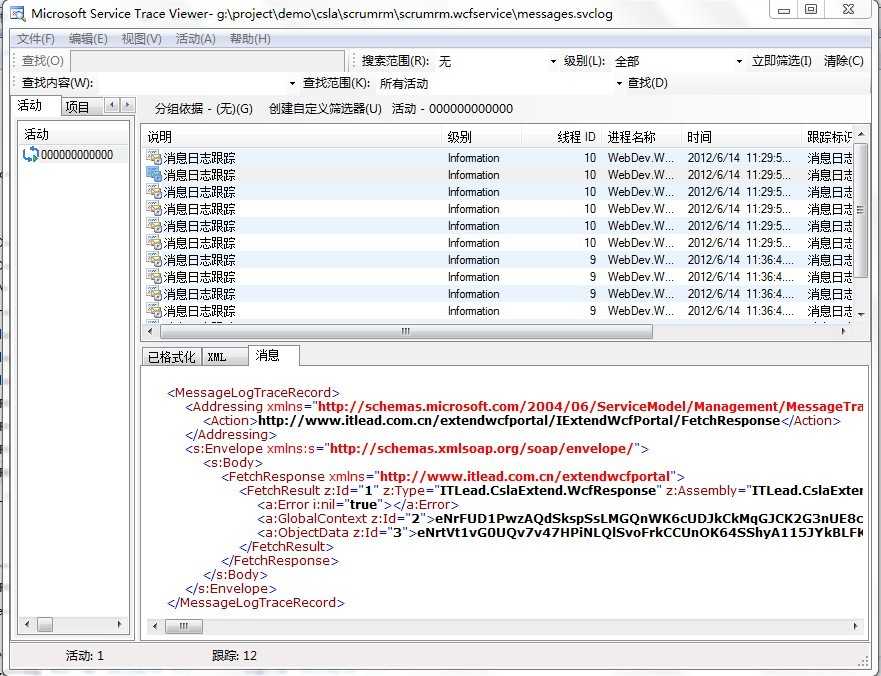Click 跟踪: 12 in the status bar
The width and height of the screenshot is (881, 676).
pos(234,655)
